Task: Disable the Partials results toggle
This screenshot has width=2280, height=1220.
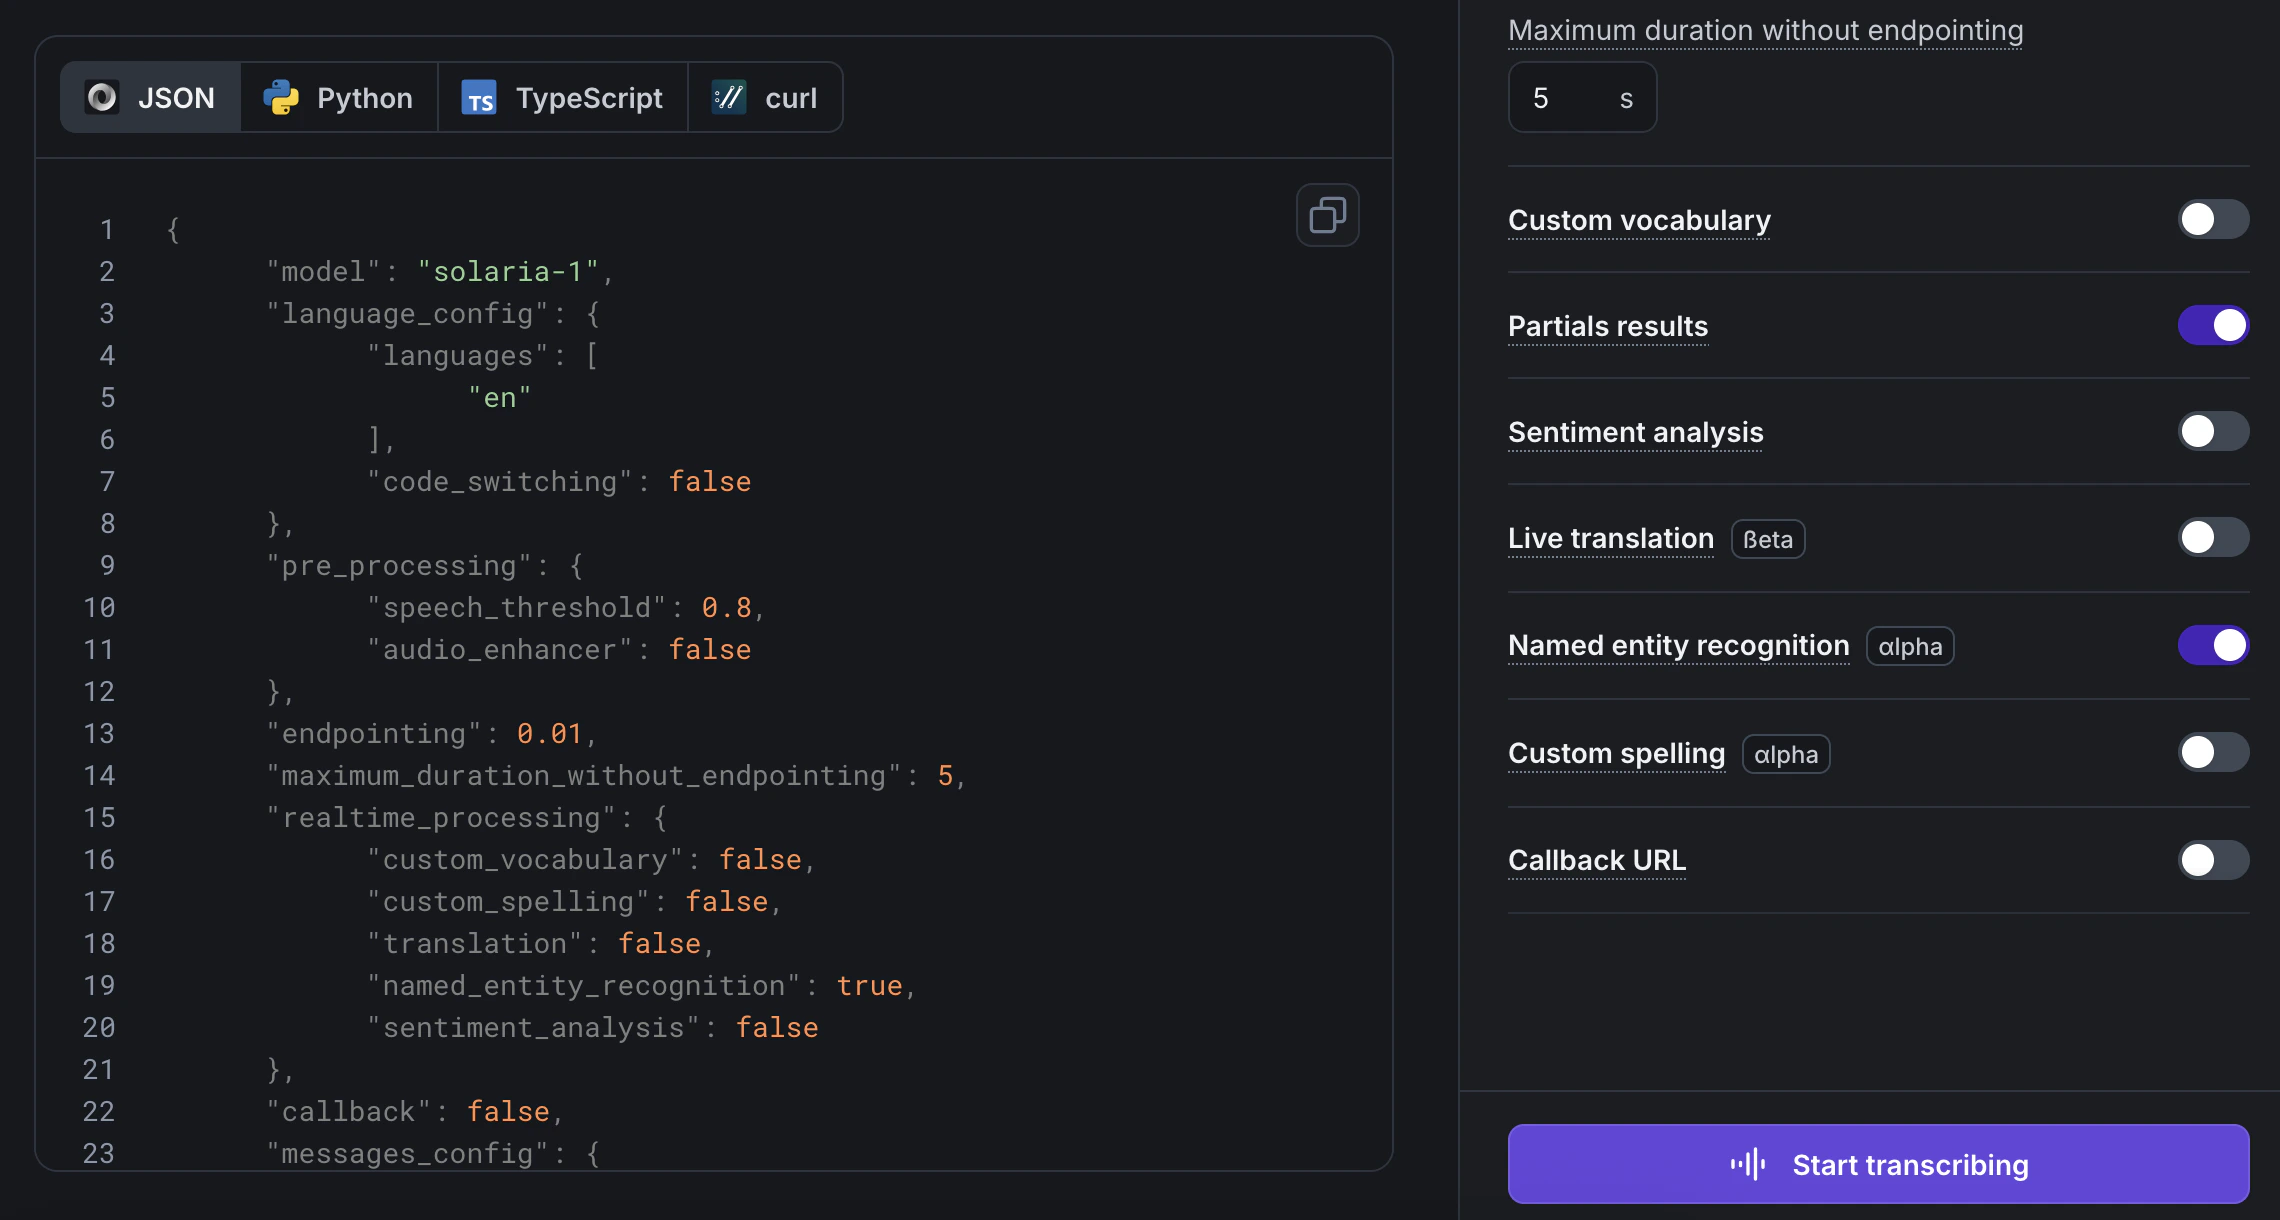Action: [2212, 325]
